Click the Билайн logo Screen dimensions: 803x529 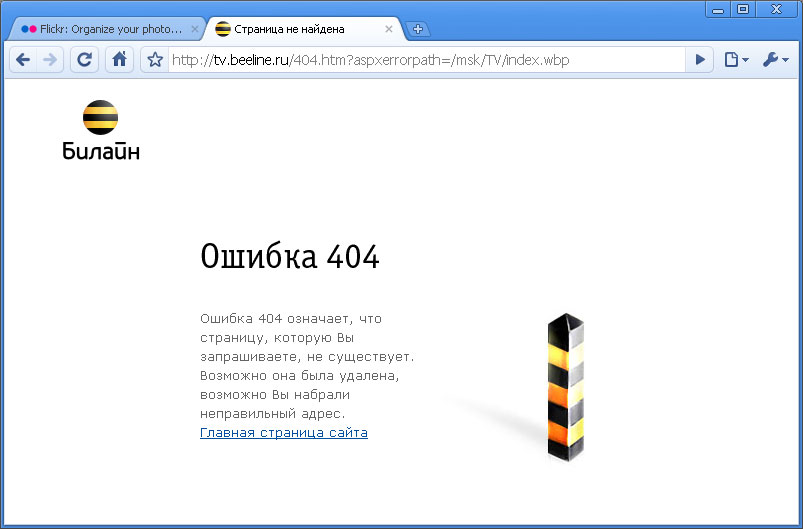click(x=101, y=130)
